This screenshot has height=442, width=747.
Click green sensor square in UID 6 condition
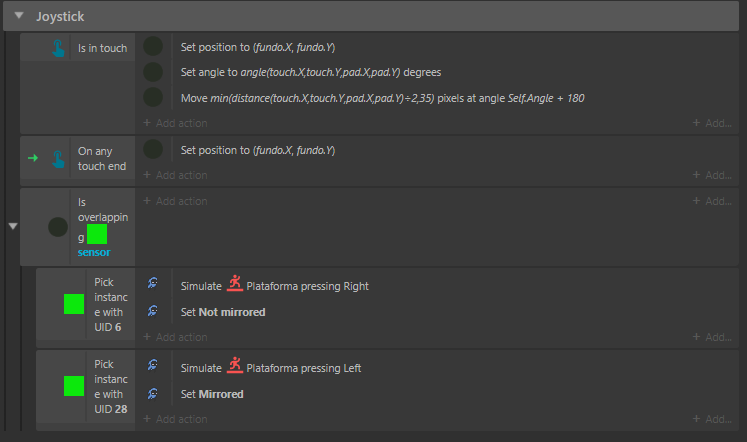coord(74,304)
